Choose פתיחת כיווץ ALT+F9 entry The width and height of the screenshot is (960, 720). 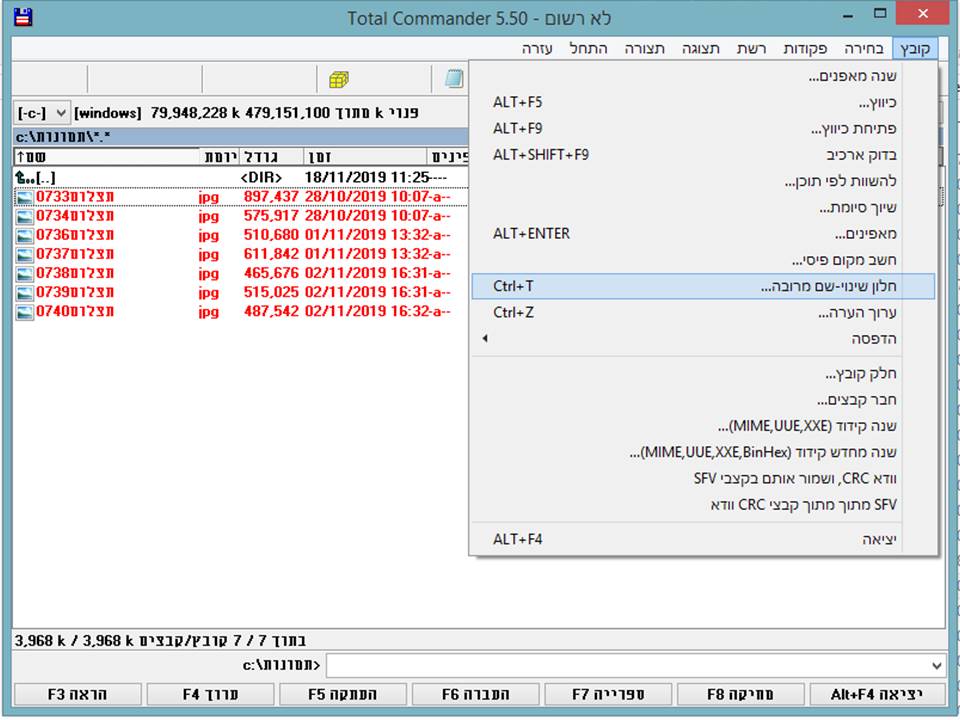click(703, 129)
